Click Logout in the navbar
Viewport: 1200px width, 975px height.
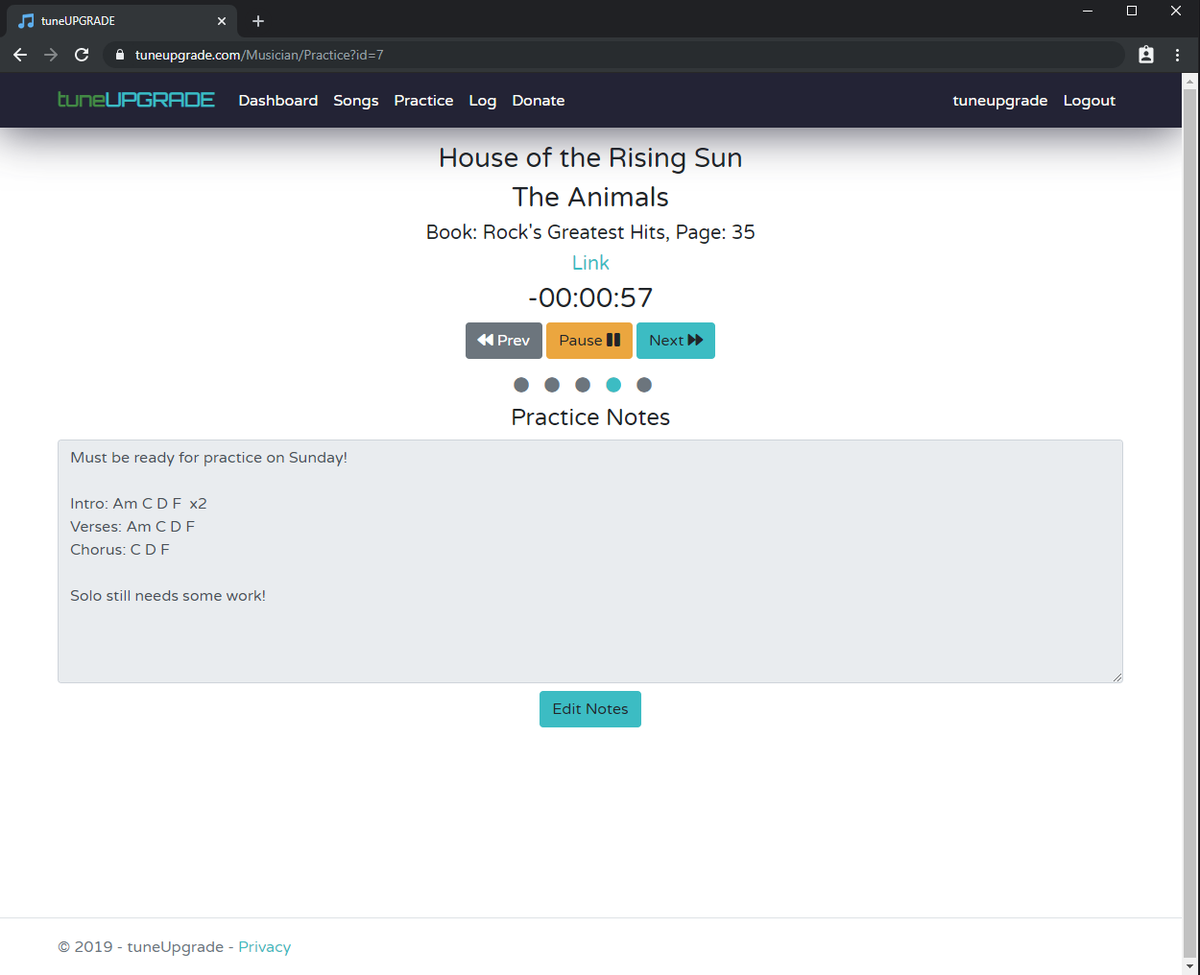pos(1089,101)
